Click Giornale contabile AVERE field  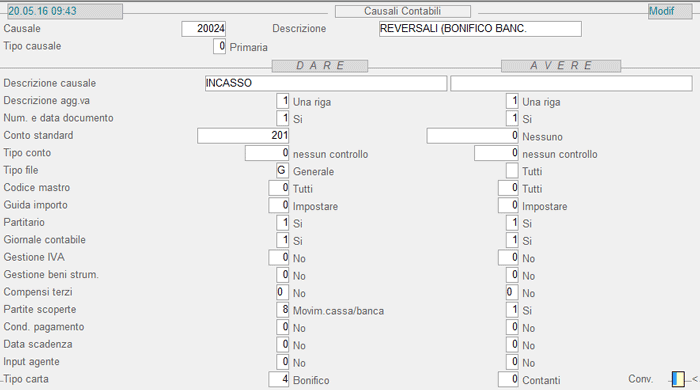(512, 240)
